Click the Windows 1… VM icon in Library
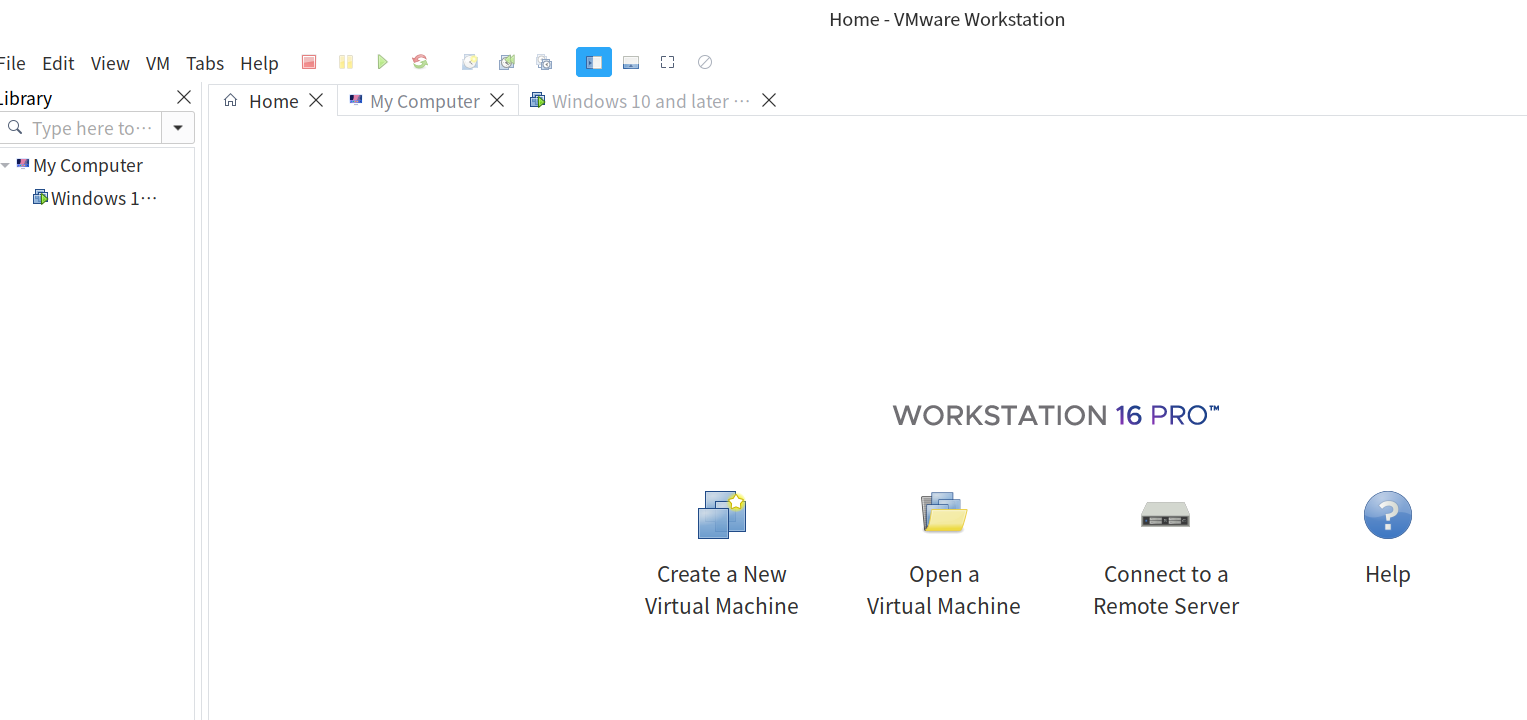 tap(40, 198)
